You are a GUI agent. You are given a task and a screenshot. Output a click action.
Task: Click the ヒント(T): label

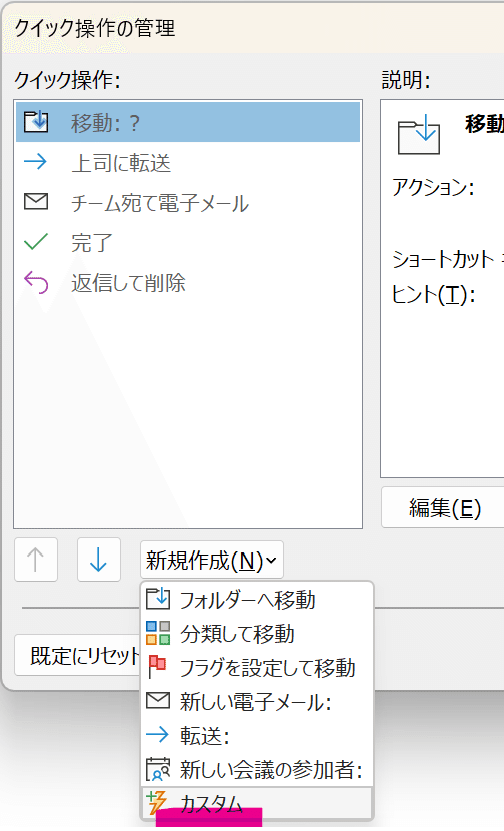[433, 294]
